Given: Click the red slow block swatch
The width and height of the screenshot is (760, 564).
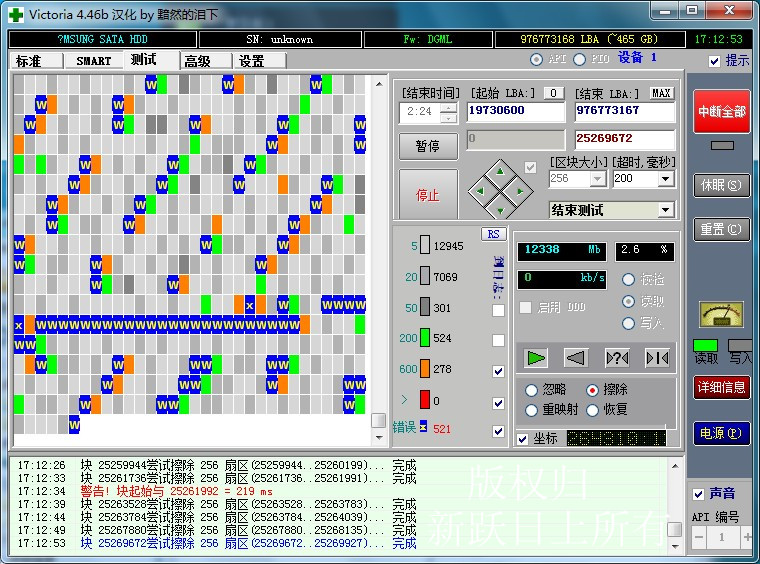Looking at the screenshot, I should coord(425,400).
